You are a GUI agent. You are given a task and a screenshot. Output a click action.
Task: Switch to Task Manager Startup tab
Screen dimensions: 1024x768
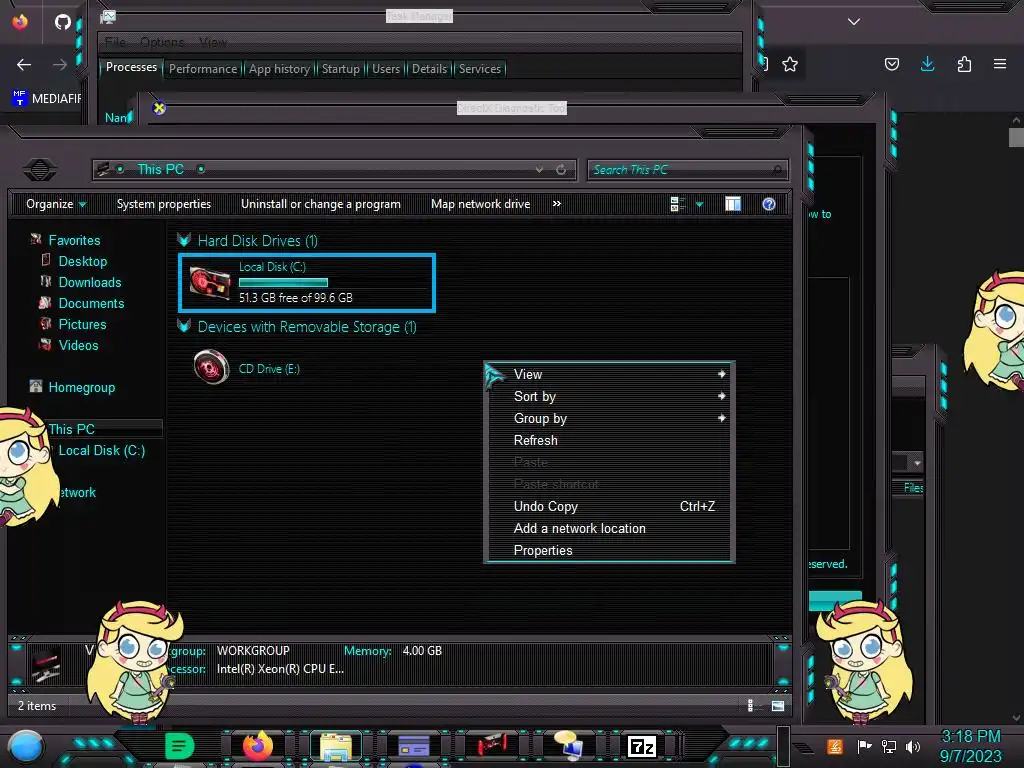point(341,69)
